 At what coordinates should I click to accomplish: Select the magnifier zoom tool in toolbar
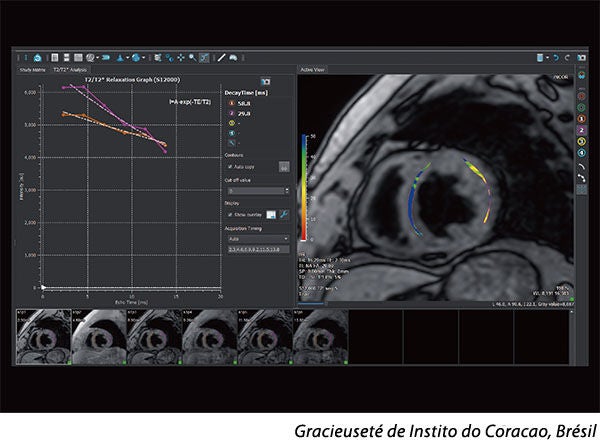tap(192, 57)
